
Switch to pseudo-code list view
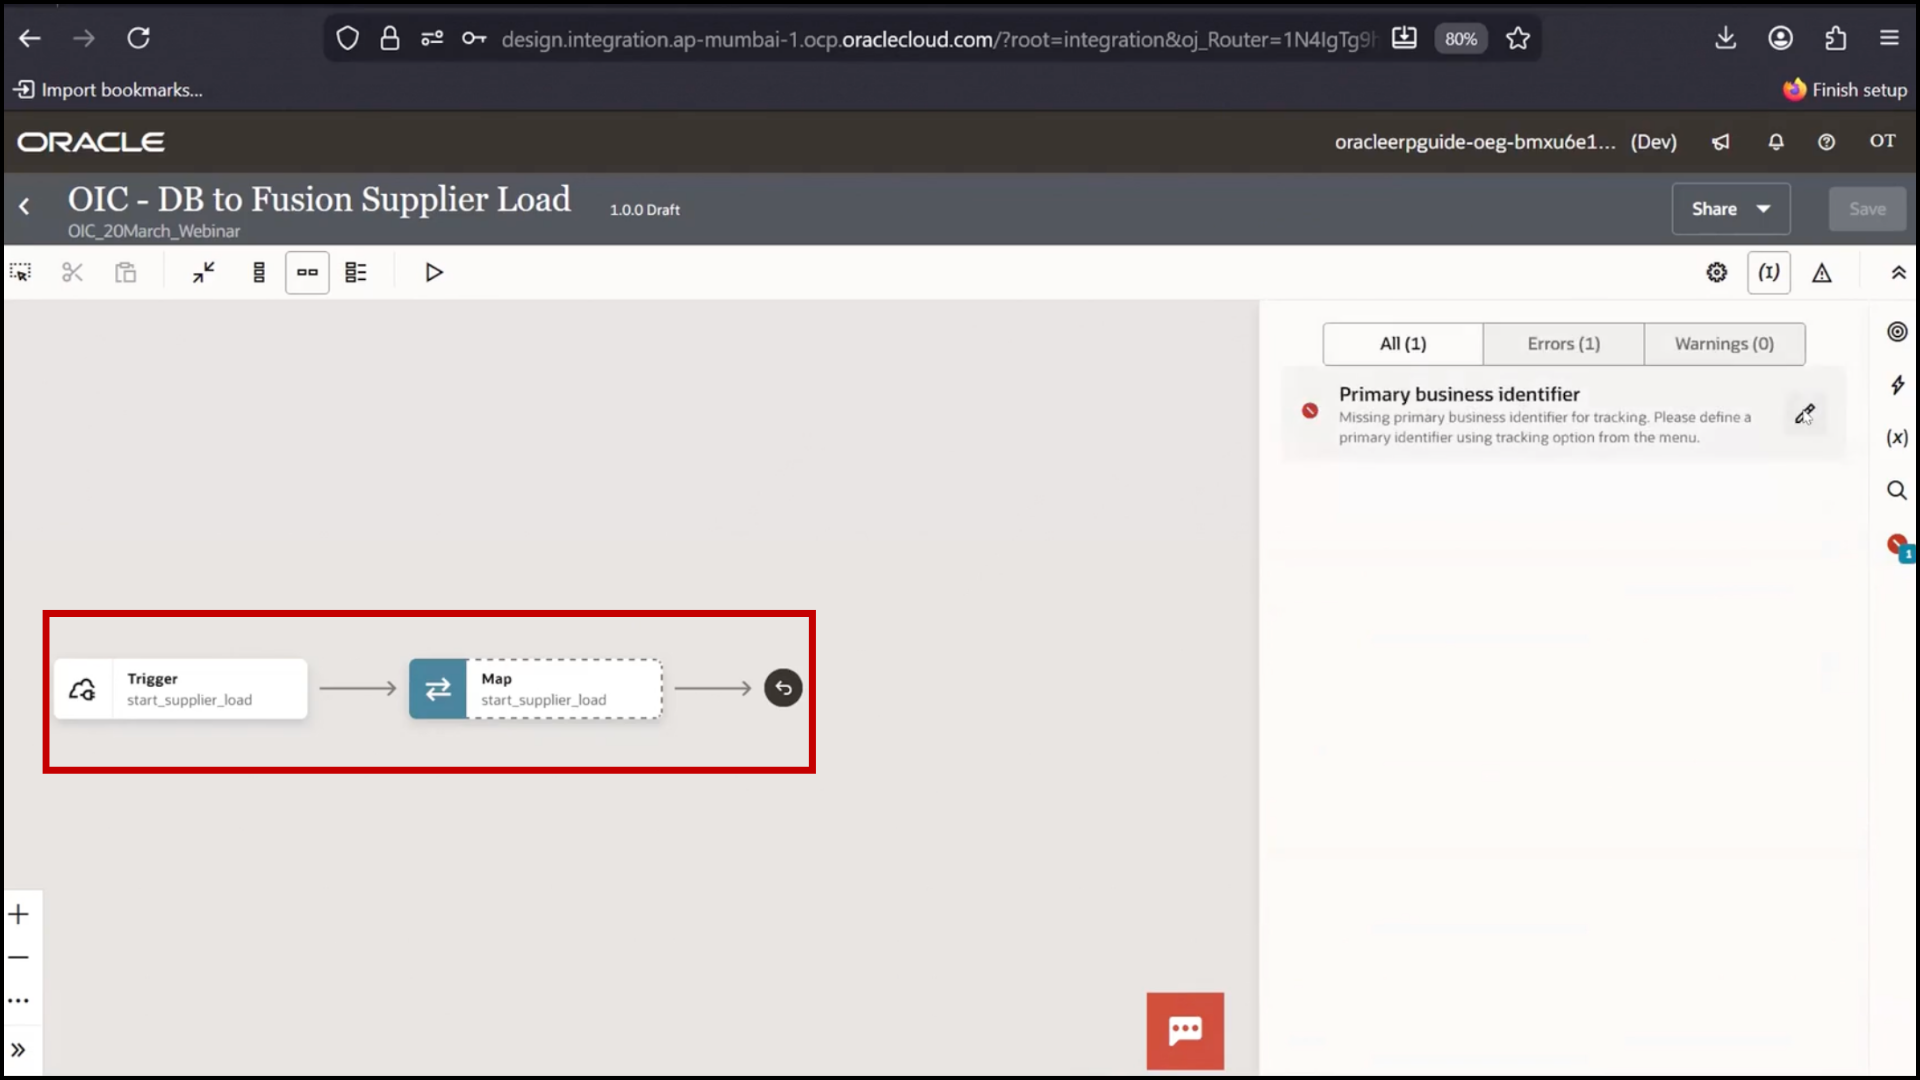(x=356, y=272)
